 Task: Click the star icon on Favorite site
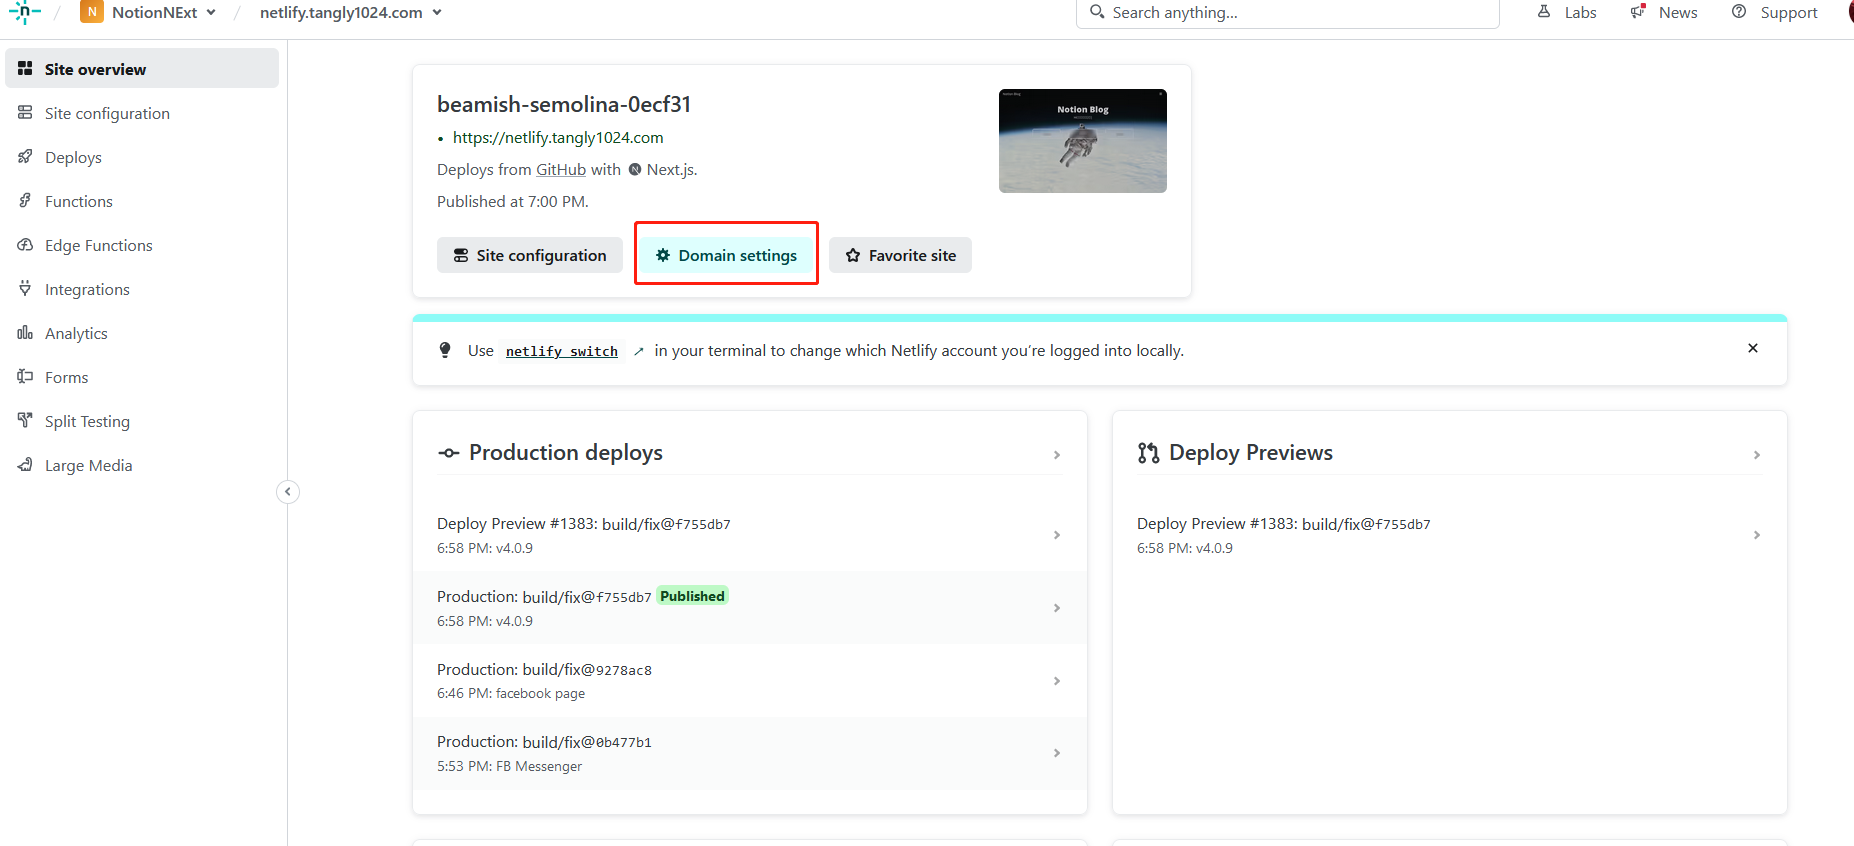click(853, 255)
